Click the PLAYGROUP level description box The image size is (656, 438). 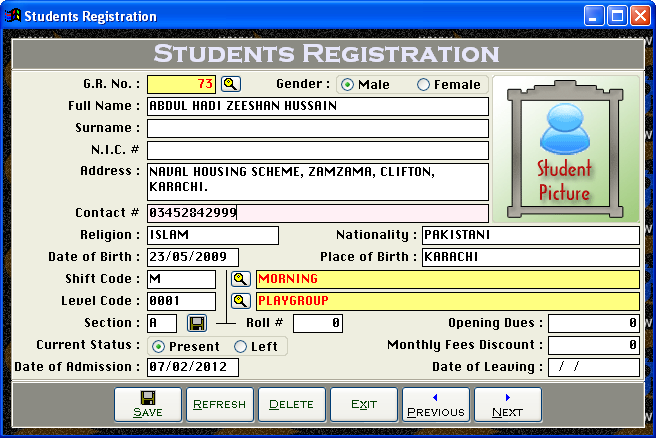point(448,301)
